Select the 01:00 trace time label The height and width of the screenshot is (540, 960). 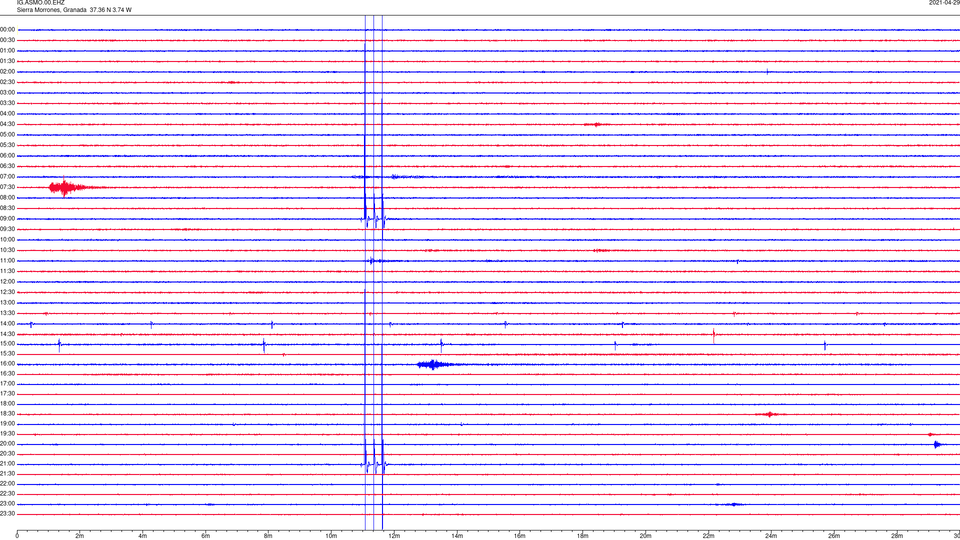click(x=7, y=50)
